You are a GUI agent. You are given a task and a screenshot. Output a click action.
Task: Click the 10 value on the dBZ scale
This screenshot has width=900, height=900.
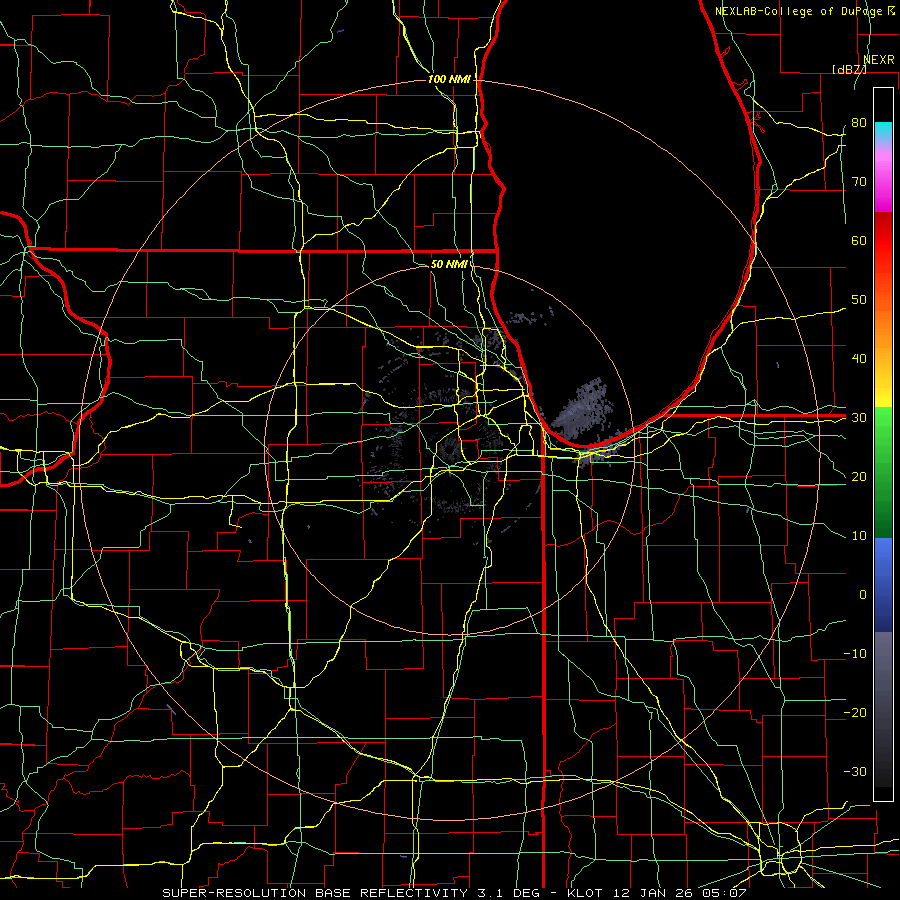point(859,536)
